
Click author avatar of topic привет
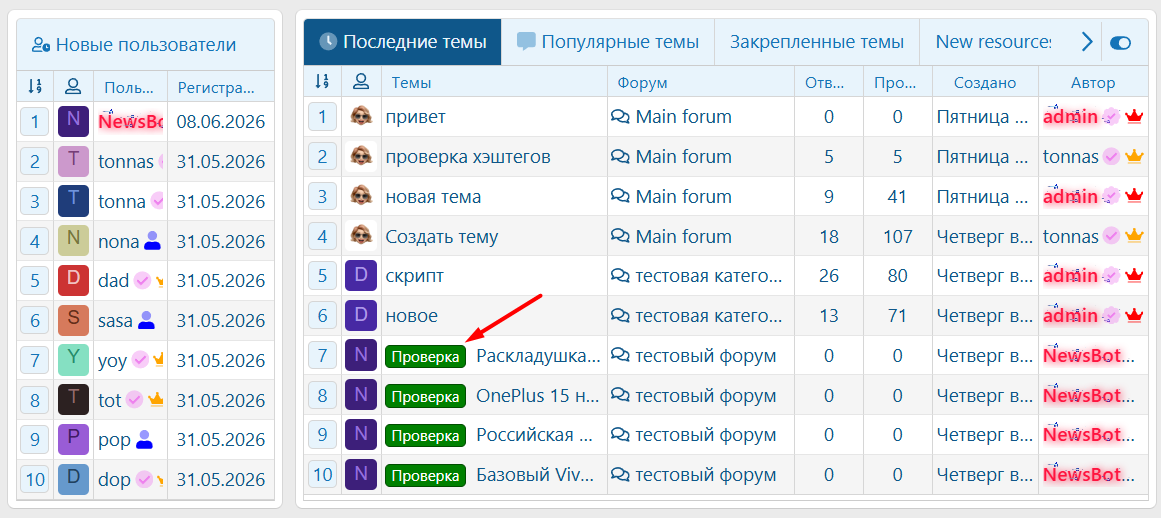(x=361, y=116)
